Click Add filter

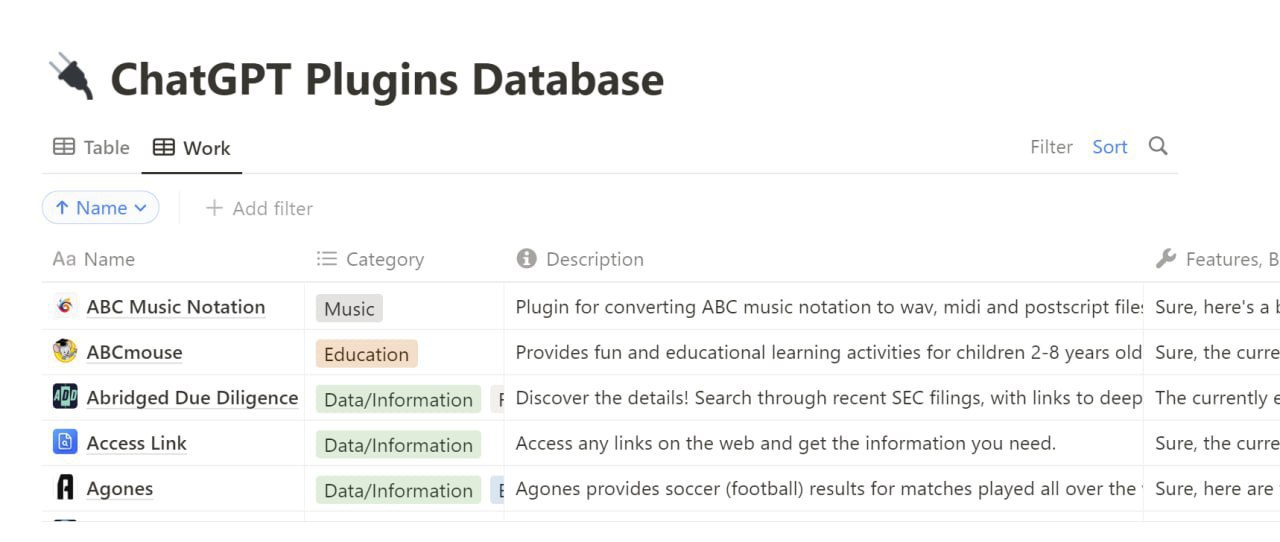(x=259, y=208)
